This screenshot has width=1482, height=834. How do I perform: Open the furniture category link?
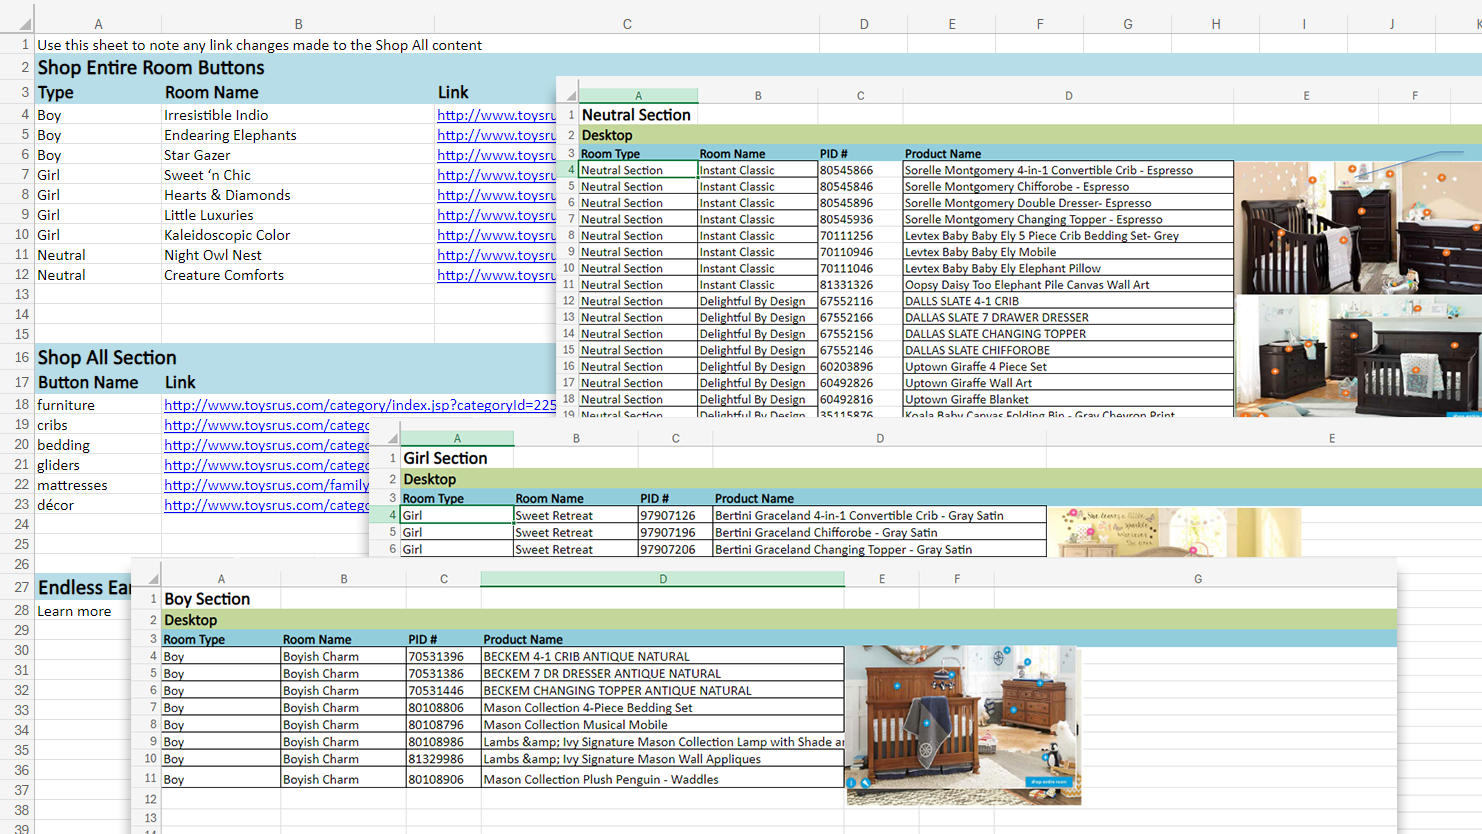point(360,405)
